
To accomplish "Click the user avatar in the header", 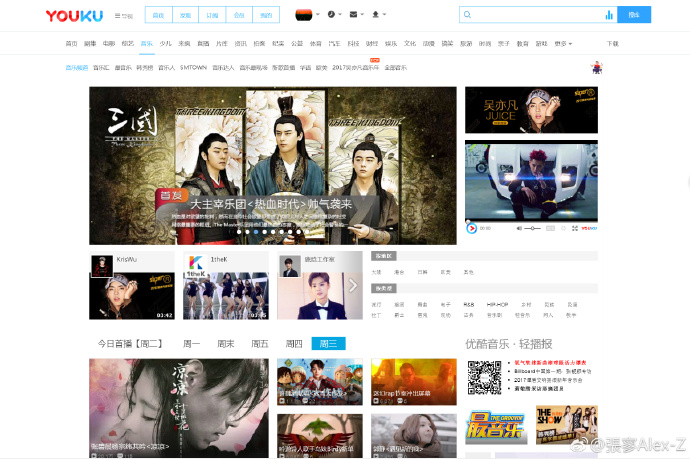I will point(304,15).
